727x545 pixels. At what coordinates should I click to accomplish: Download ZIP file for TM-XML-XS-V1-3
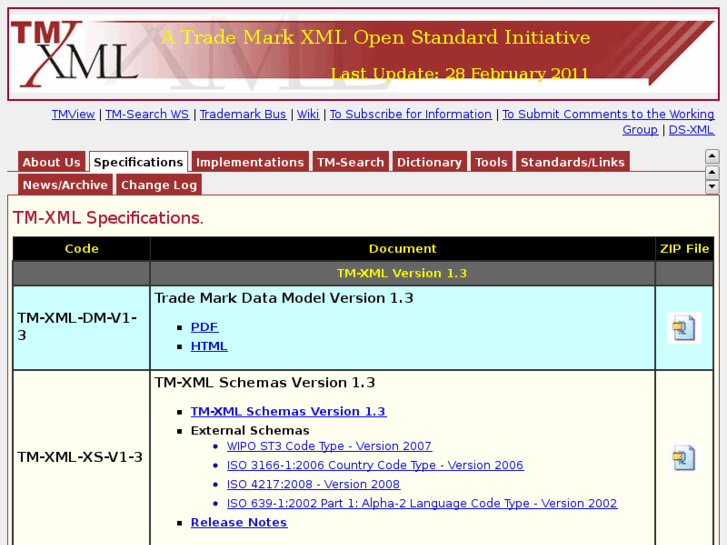[x=684, y=457]
